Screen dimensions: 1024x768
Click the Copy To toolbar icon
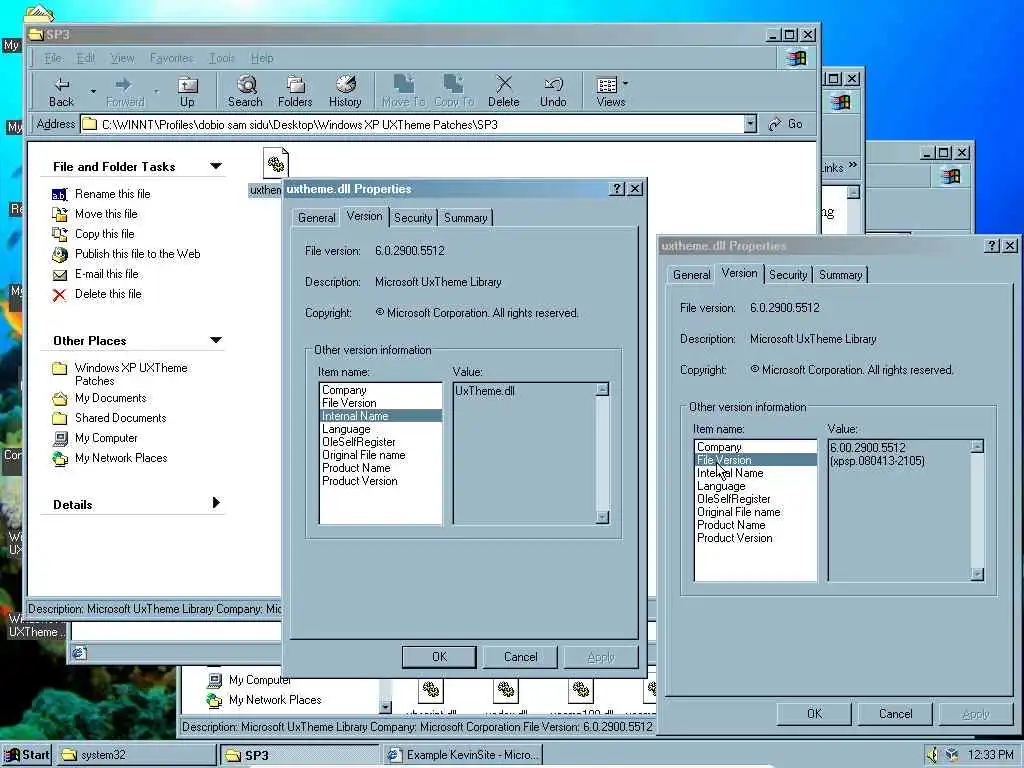pyautogui.click(x=453, y=91)
